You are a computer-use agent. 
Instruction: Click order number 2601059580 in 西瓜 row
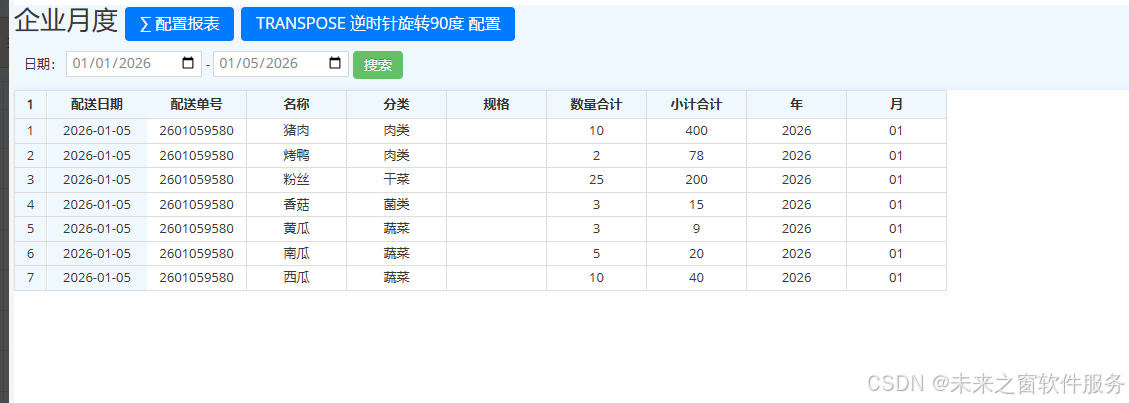coord(197,278)
